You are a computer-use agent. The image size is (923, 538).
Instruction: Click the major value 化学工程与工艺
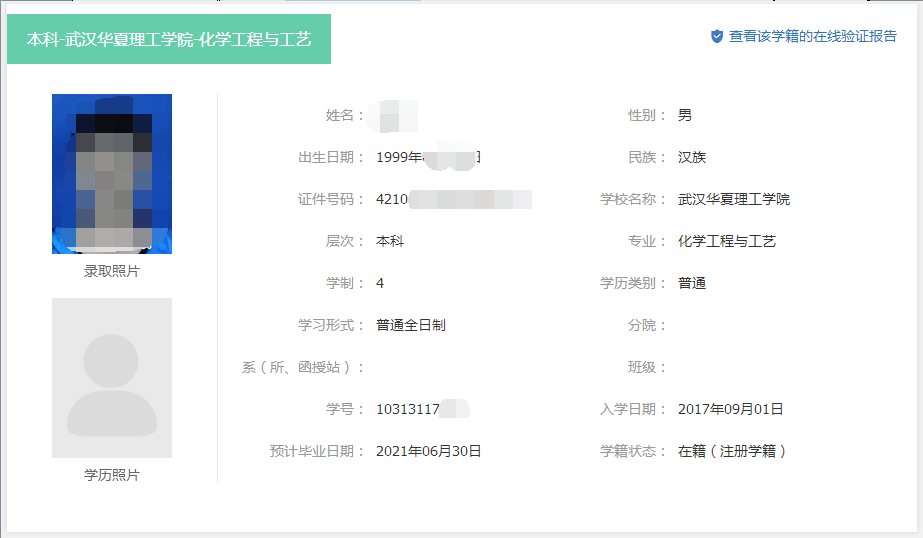click(x=726, y=241)
